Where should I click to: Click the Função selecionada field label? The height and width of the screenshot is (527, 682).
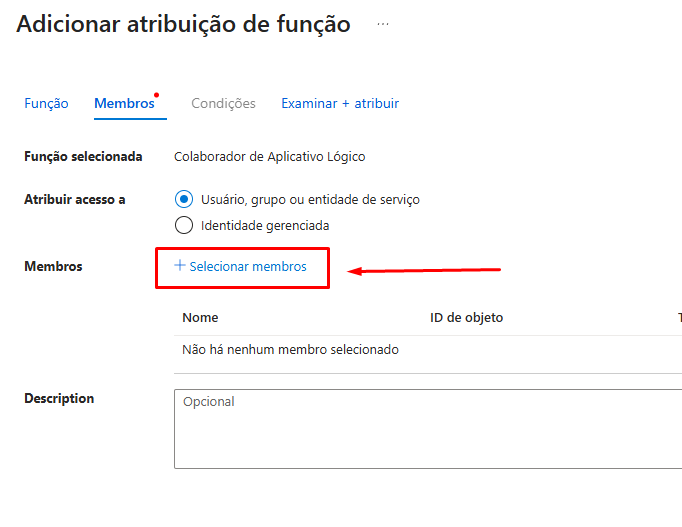tap(83, 157)
